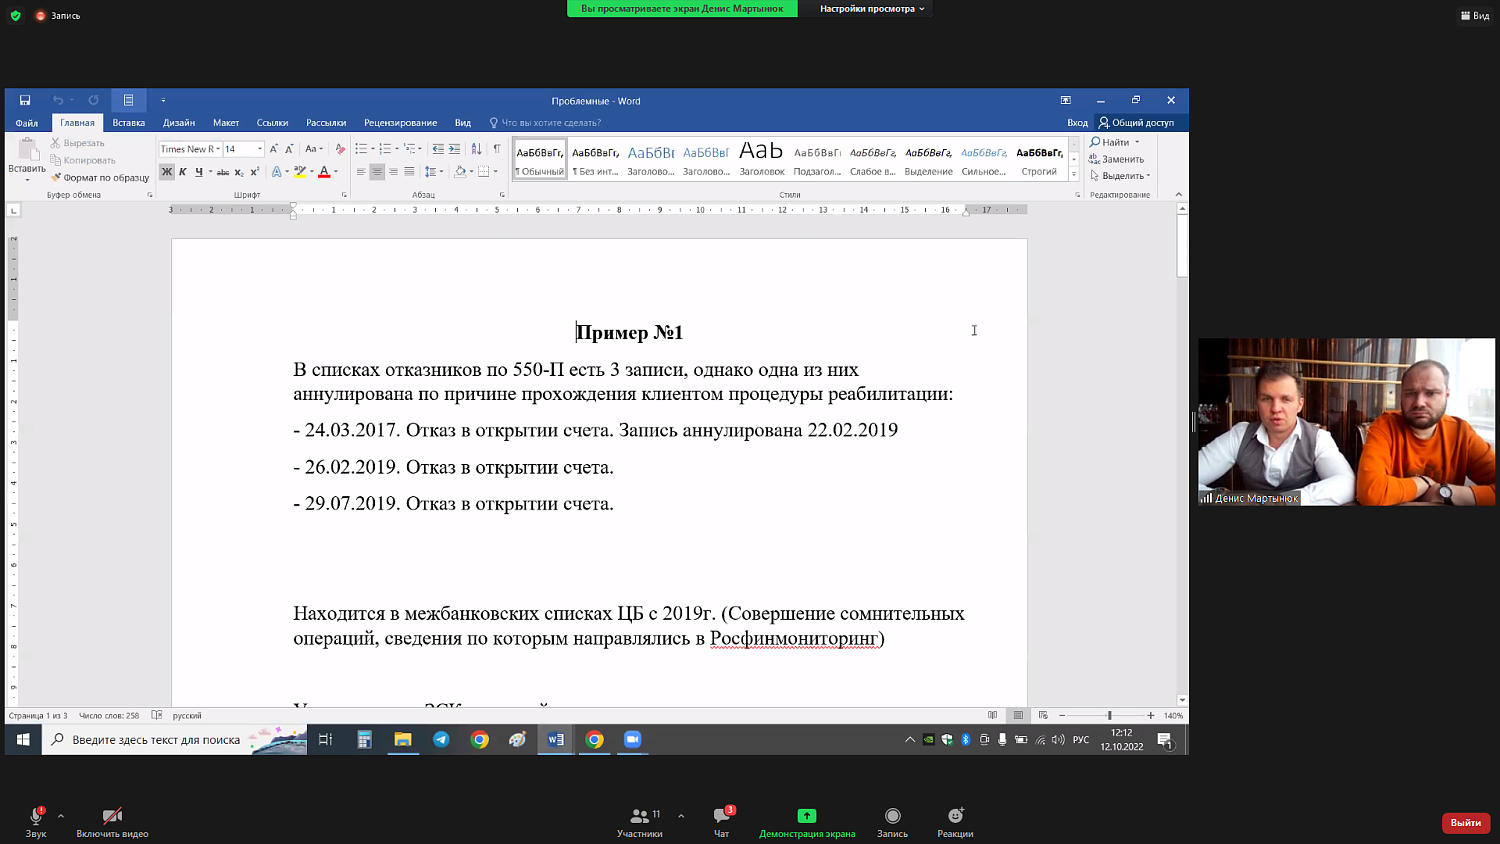1500x844 pixels.
Task: Open the Выделить (Select) dropdown
Action: 1121,176
